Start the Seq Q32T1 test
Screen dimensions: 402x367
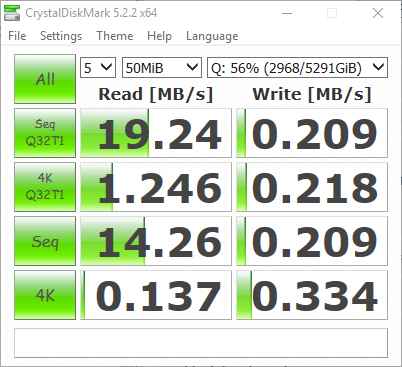[x=45, y=133]
